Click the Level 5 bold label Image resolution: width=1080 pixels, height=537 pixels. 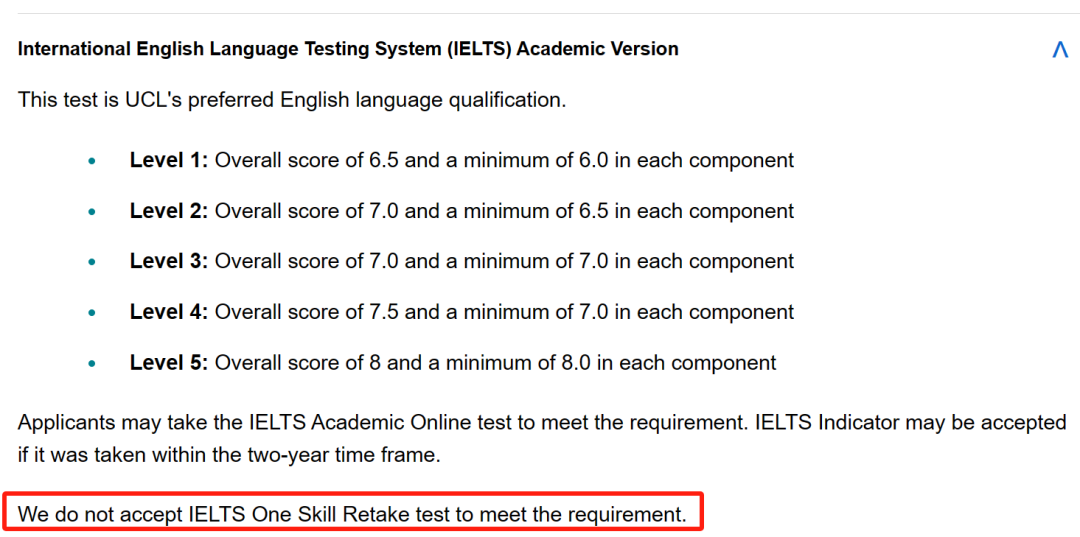tap(169, 362)
